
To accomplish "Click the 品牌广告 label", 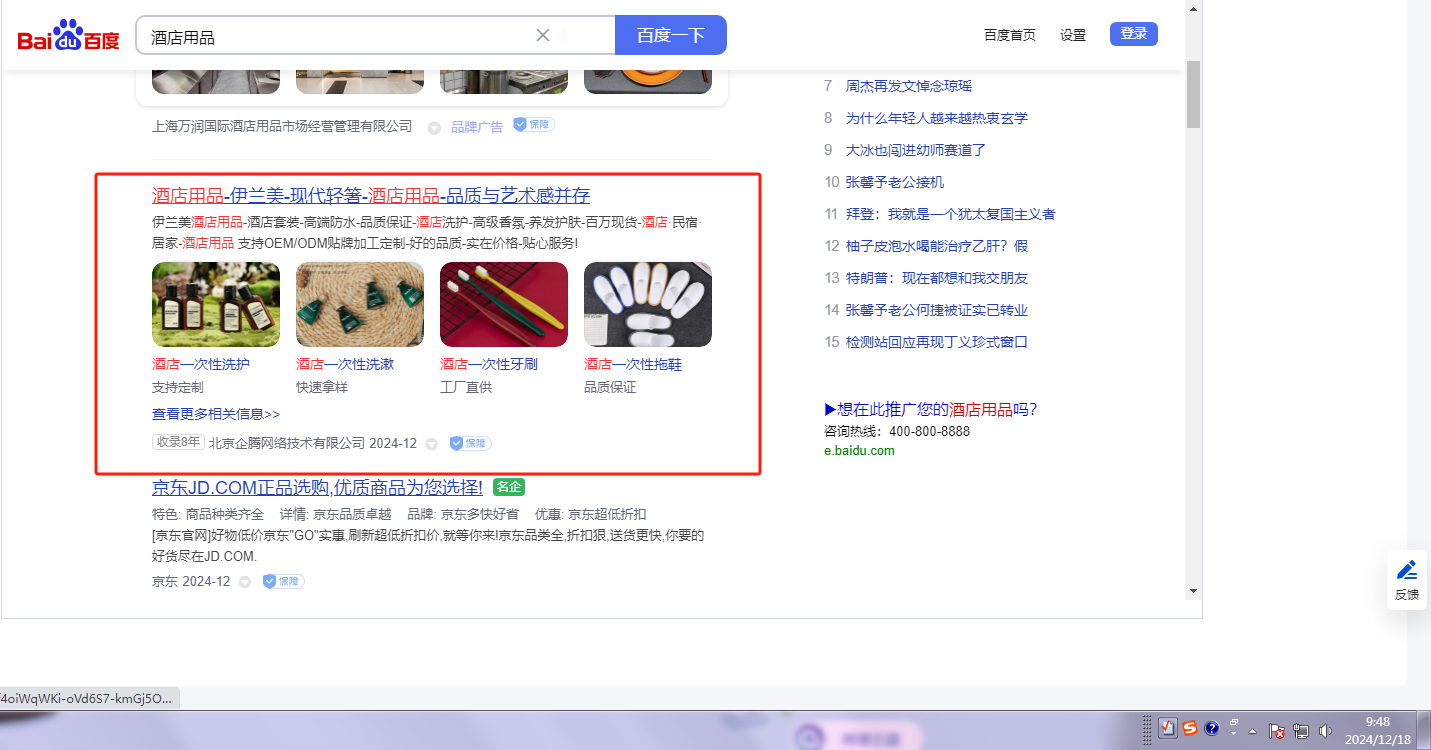I will pos(477,127).
